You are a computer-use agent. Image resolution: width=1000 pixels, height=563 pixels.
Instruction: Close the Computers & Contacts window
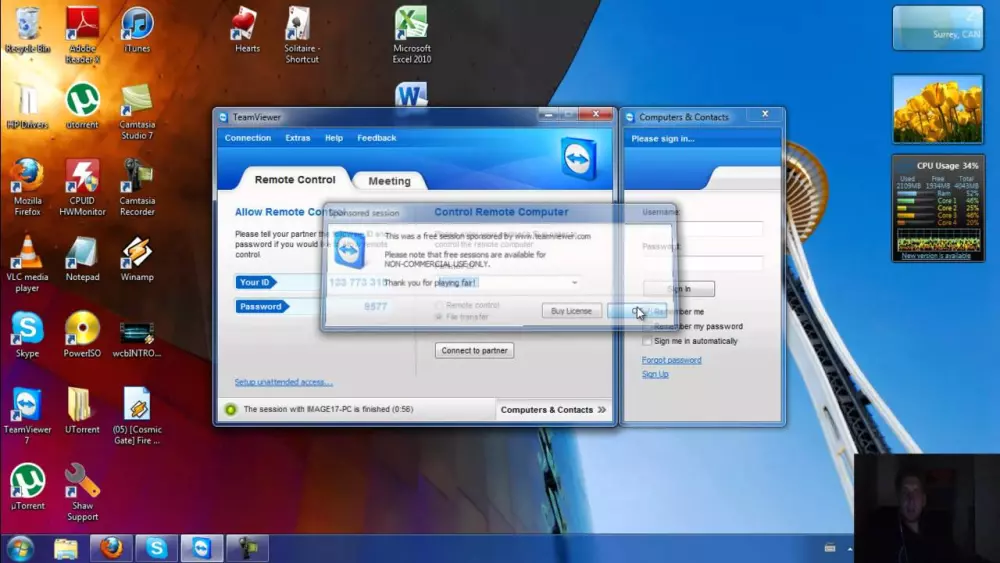point(765,114)
